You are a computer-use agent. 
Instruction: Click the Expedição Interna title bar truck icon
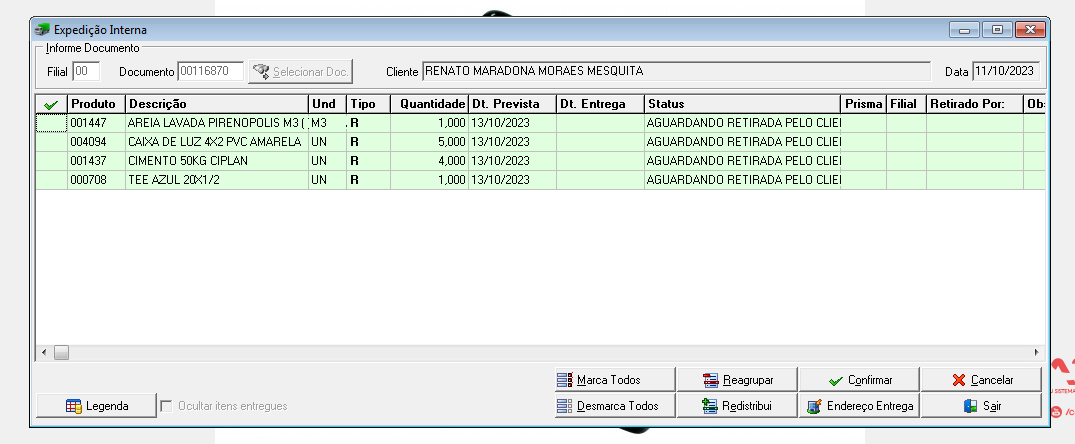[x=43, y=30]
